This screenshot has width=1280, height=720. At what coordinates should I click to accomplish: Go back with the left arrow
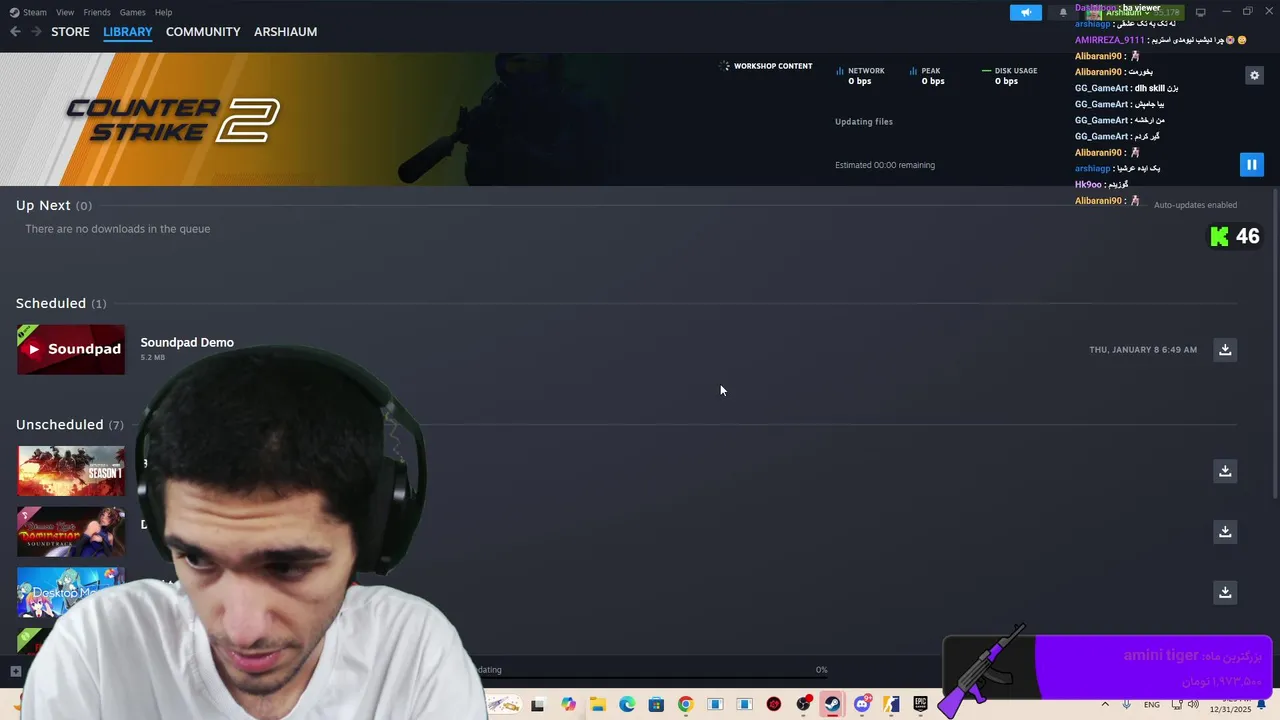pyautogui.click(x=15, y=32)
